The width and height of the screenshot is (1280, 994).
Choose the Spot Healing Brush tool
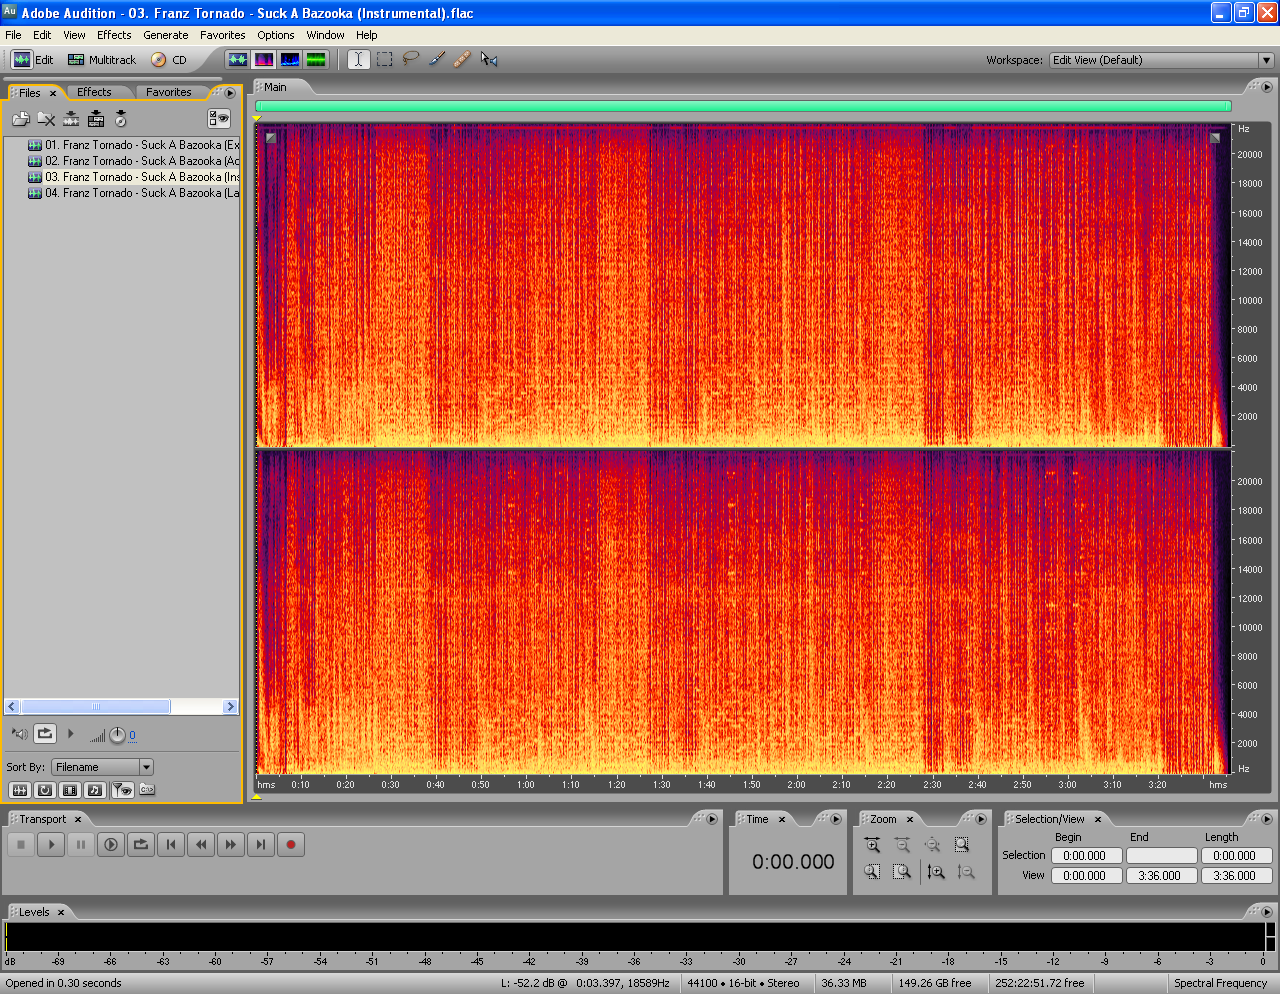click(x=462, y=59)
